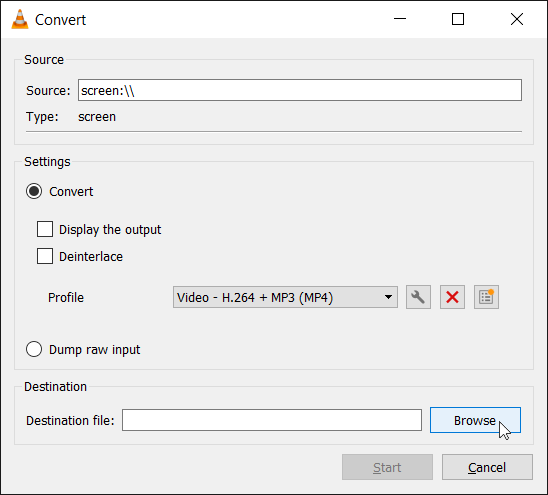Viewport: 548px width, 495px height.
Task: Delete selected profile with red X
Action: (x=452, y=297)
